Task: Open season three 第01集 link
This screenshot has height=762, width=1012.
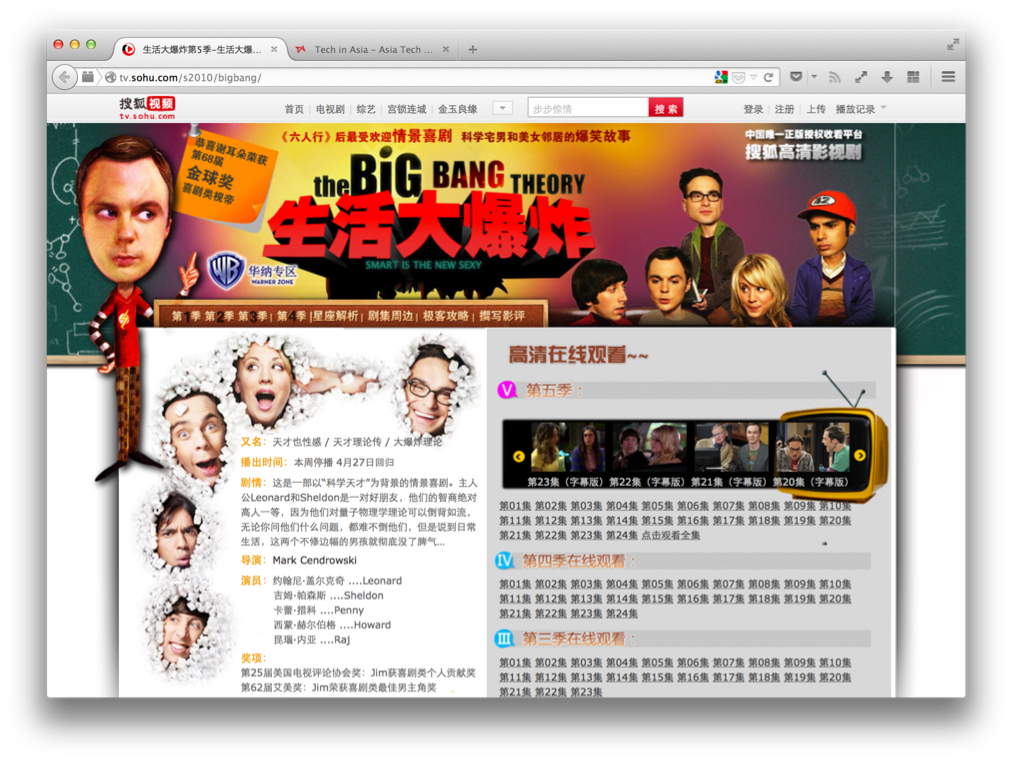Action: pyautogui.click(x=515, y=663)
